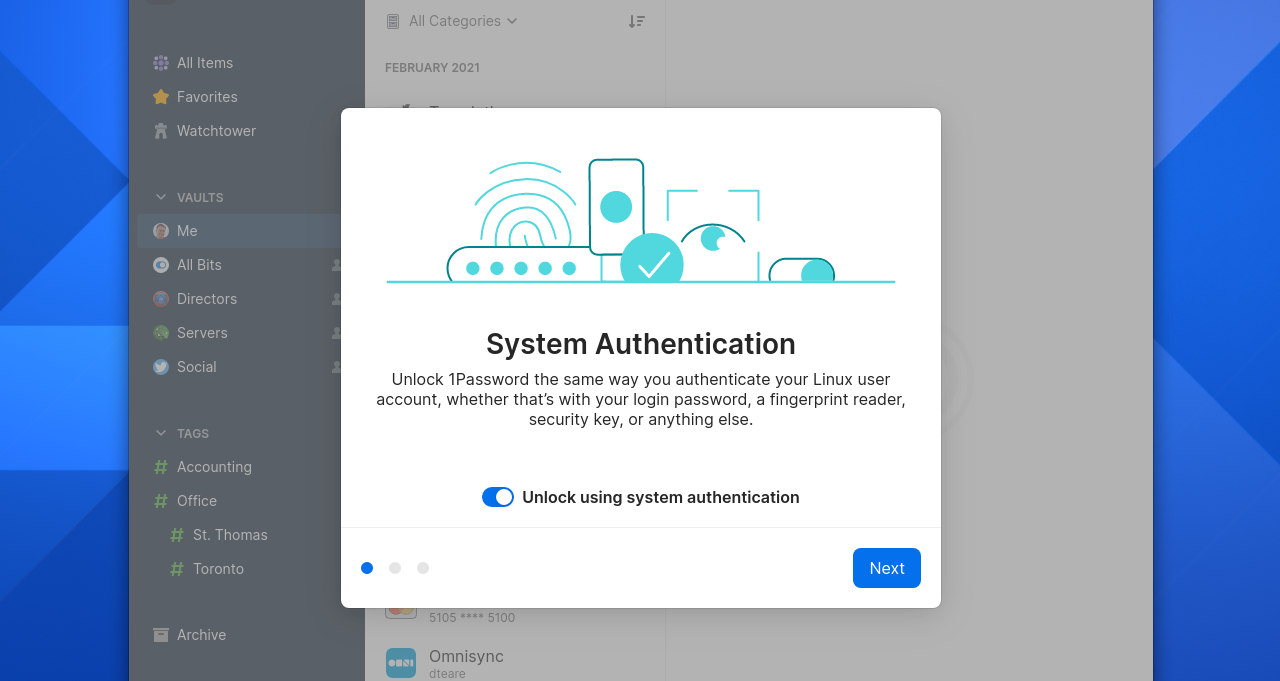This screenshot has height=681, width=1280.
Task: Click the Servers vault icon
Action: point(161,333)
